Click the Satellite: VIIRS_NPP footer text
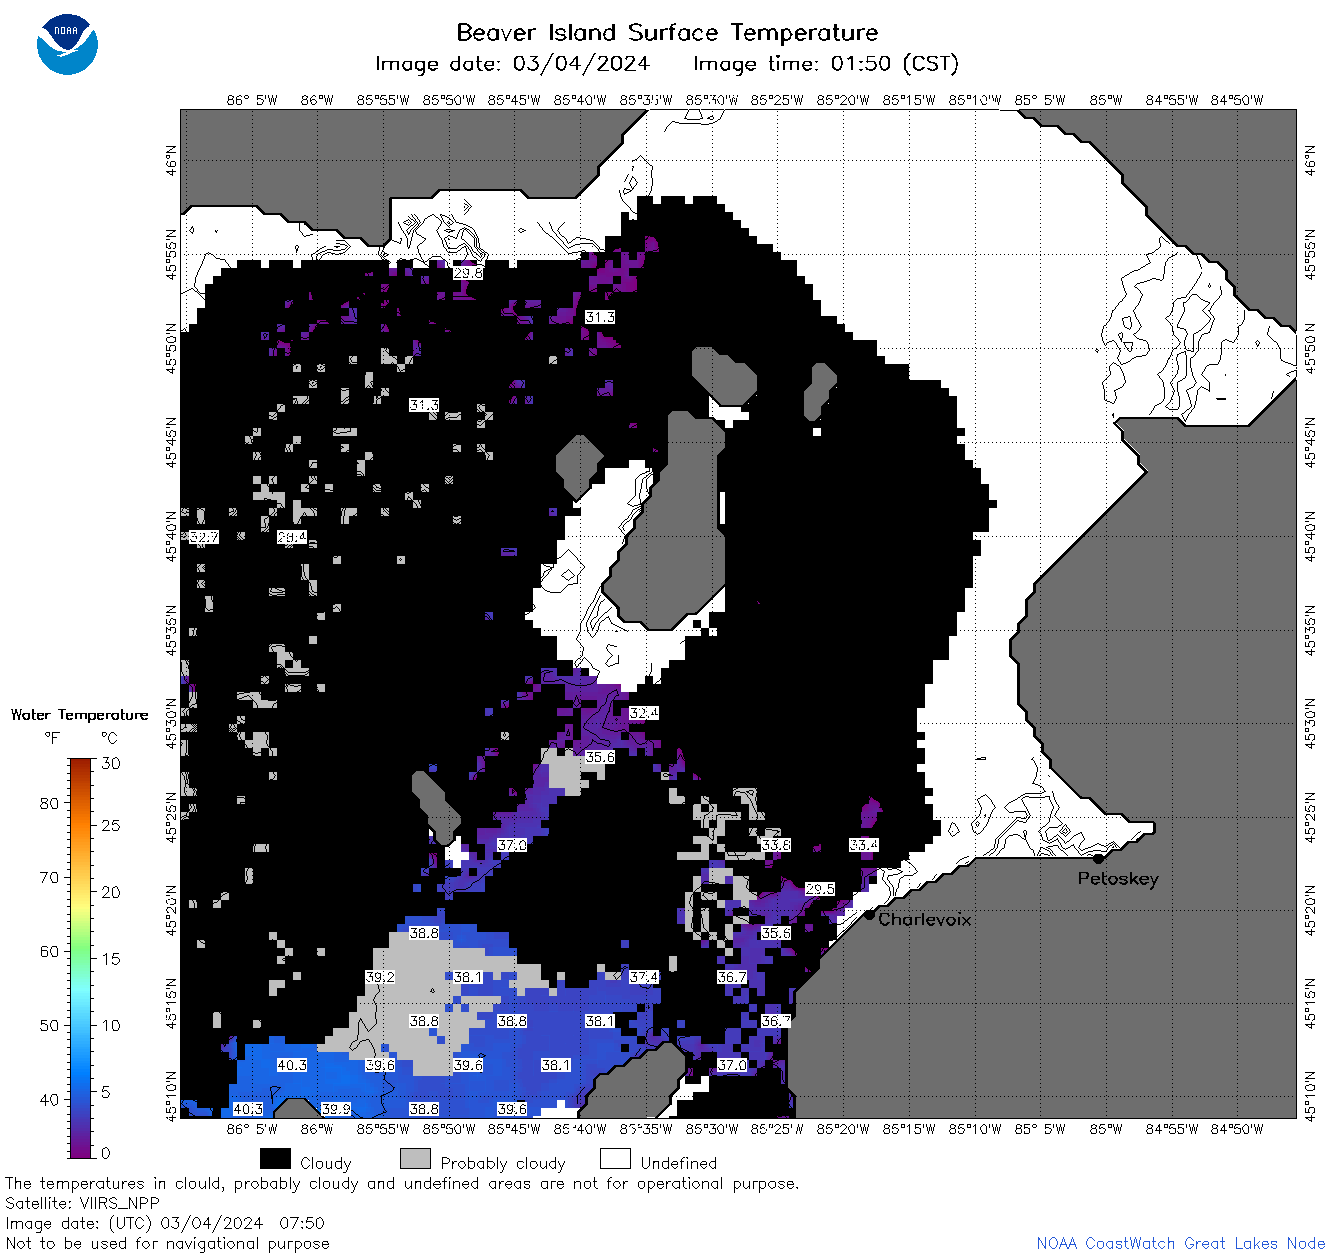The width and height of the screenshot is (1336, 1259). click(x=82, y=1203)
